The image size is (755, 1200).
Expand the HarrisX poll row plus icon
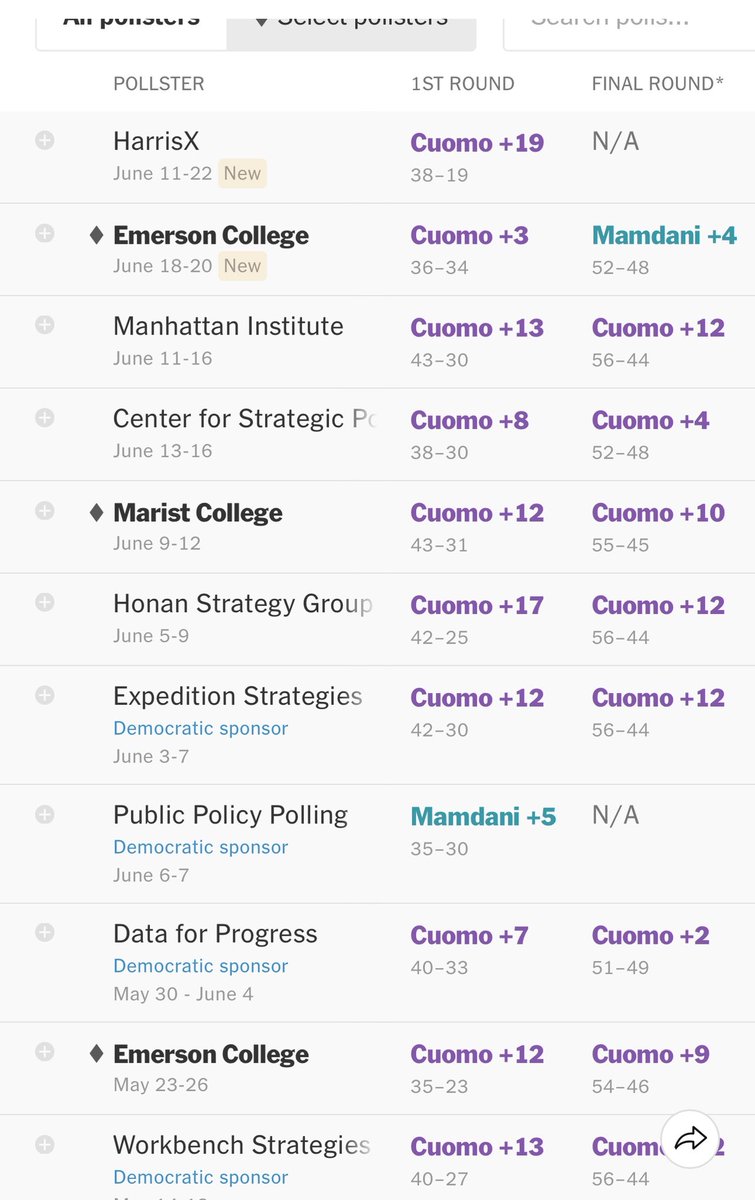click(44, 140)
